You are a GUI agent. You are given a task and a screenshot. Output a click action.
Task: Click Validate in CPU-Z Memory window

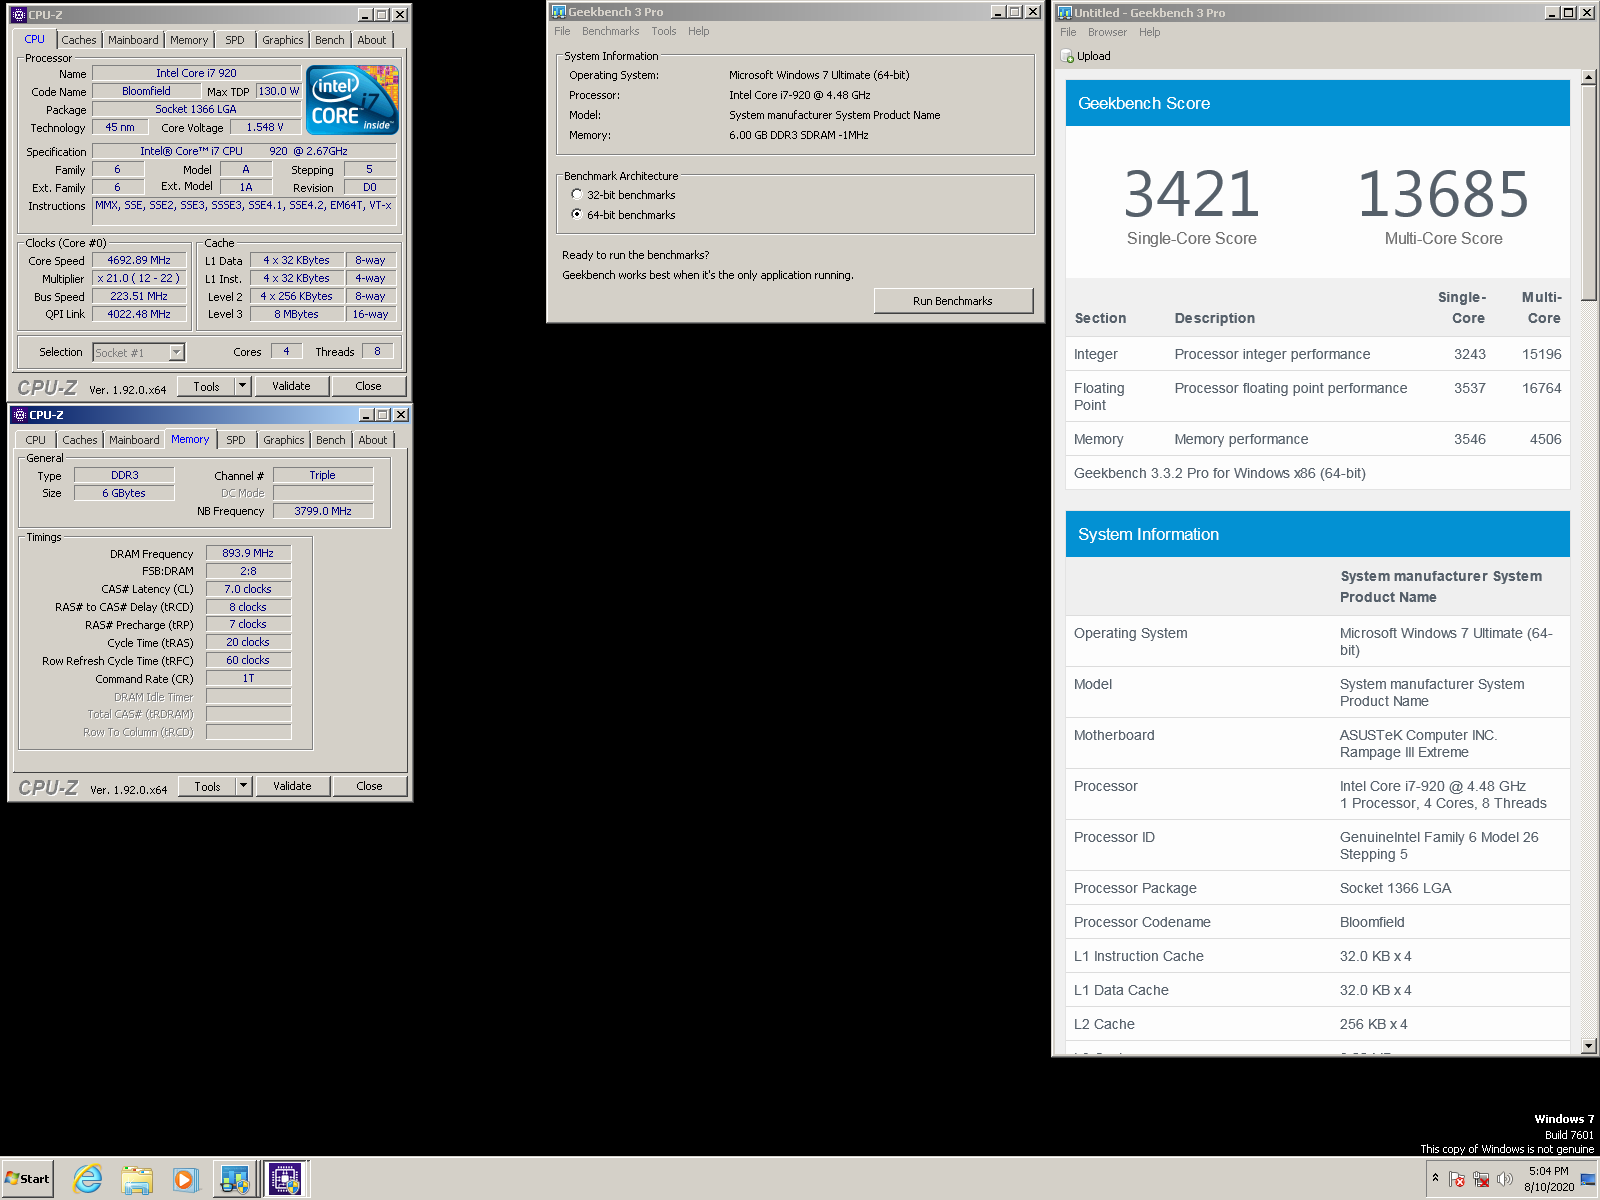[292, 786]
